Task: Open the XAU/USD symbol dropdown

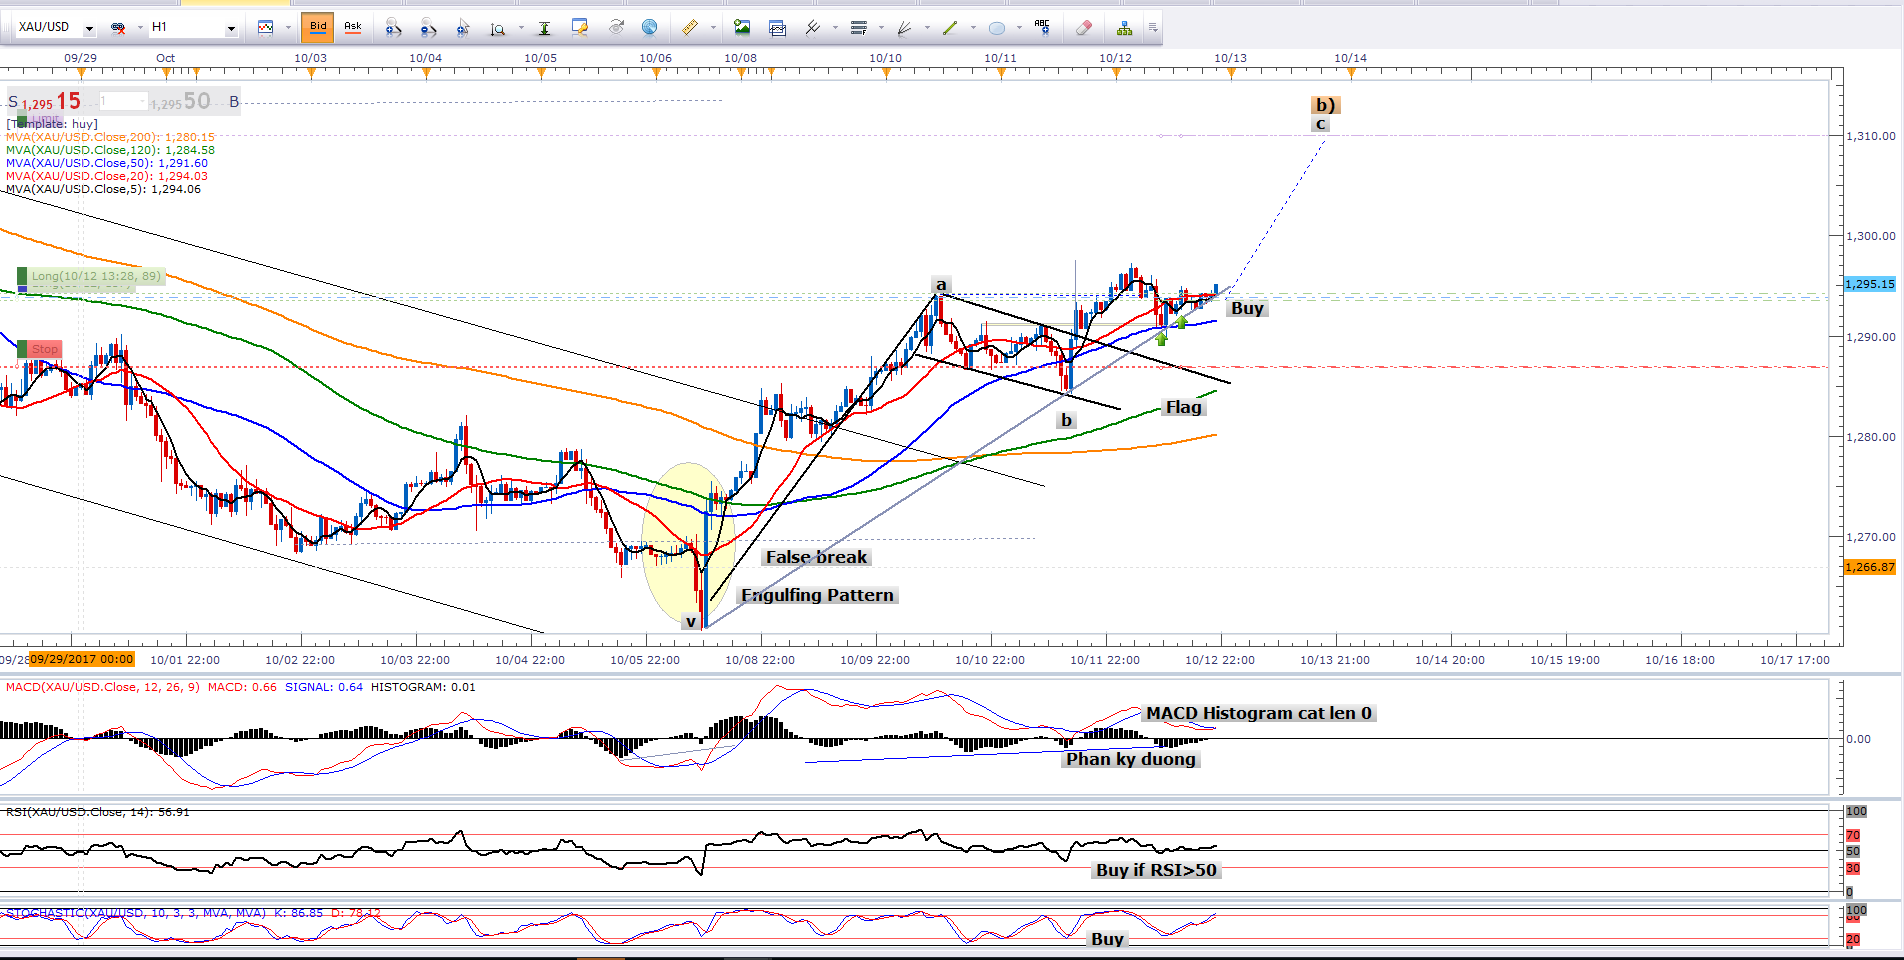Action: (x=89, y=28)
